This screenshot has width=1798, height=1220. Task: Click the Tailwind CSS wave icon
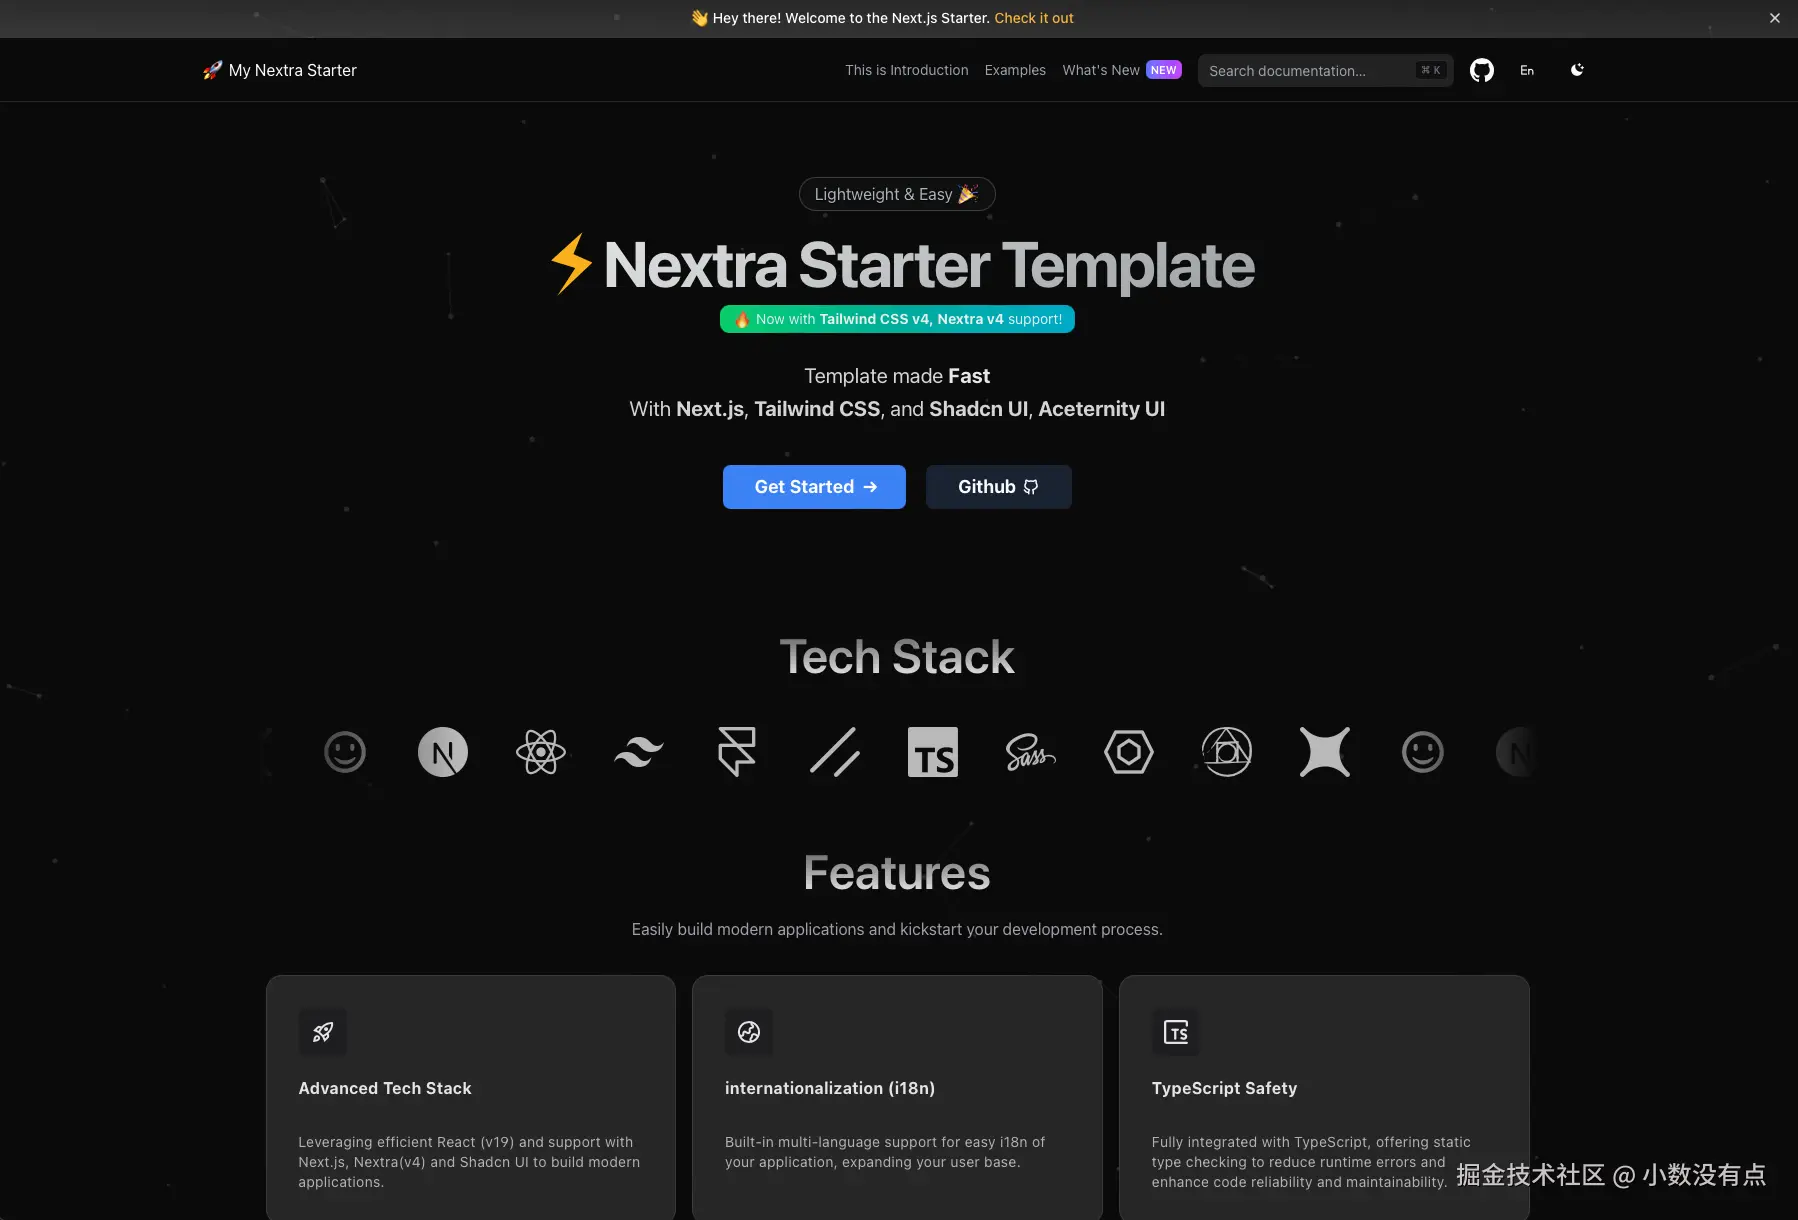[x=639, y=752]
